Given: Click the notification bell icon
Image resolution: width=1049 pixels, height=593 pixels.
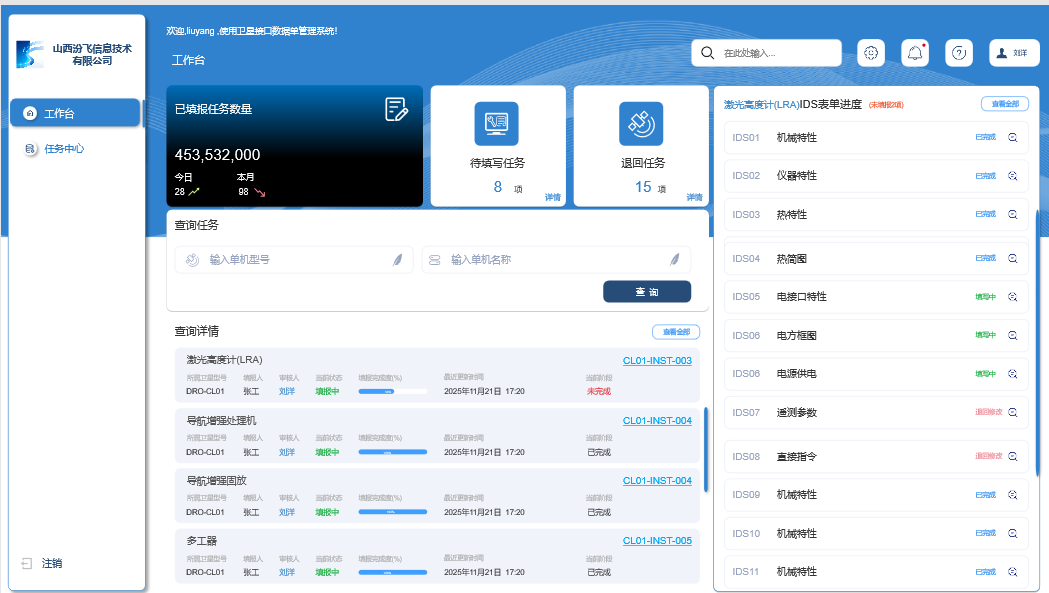Looking at the screenshot, I should [x=915, y=53].
